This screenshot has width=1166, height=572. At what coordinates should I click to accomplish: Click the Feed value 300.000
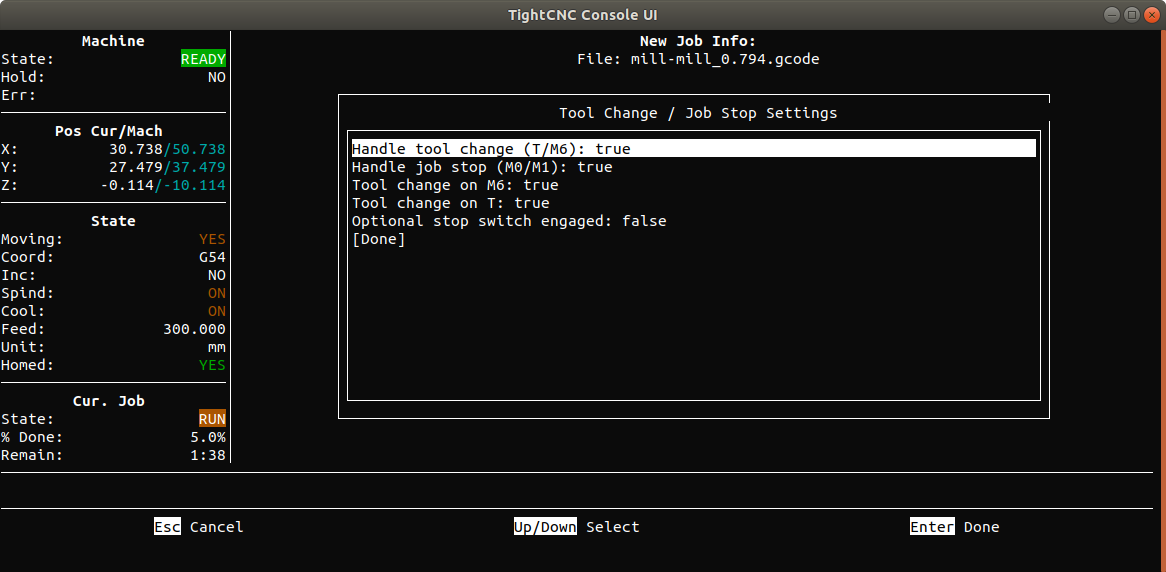(x=194, y=330)
